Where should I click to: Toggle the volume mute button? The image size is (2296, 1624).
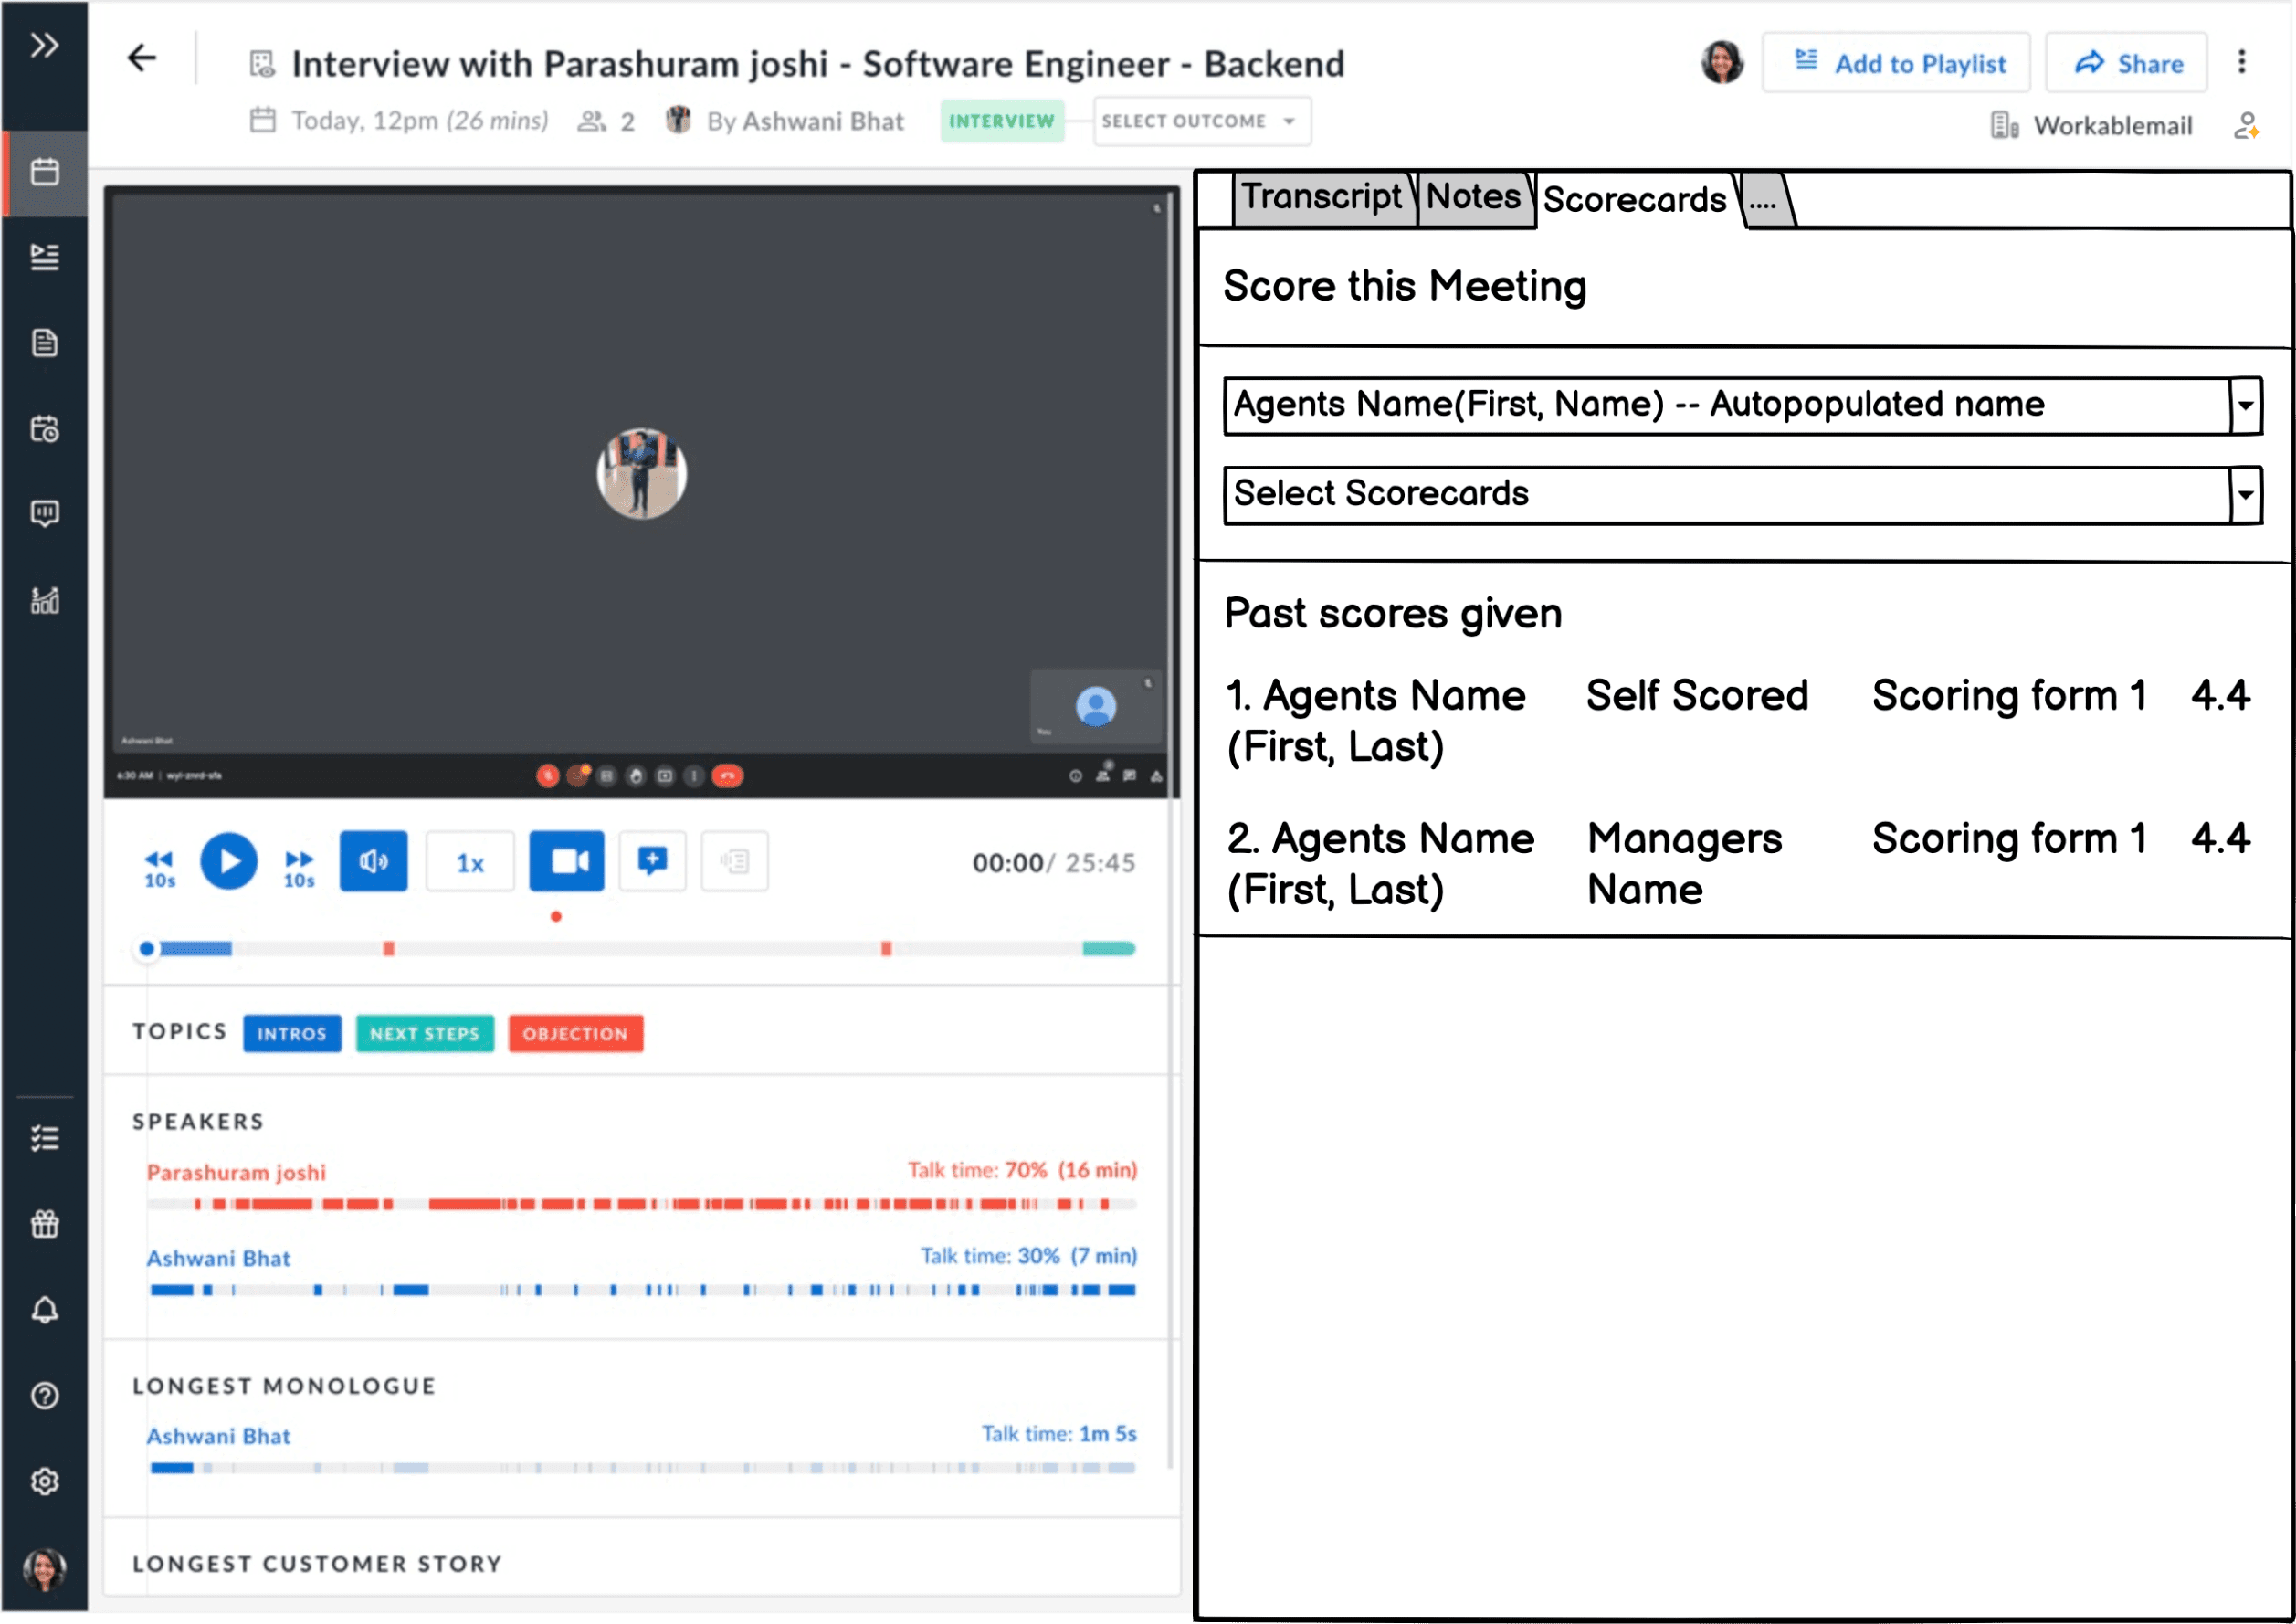pyautogui.click(x=373, y=861)
